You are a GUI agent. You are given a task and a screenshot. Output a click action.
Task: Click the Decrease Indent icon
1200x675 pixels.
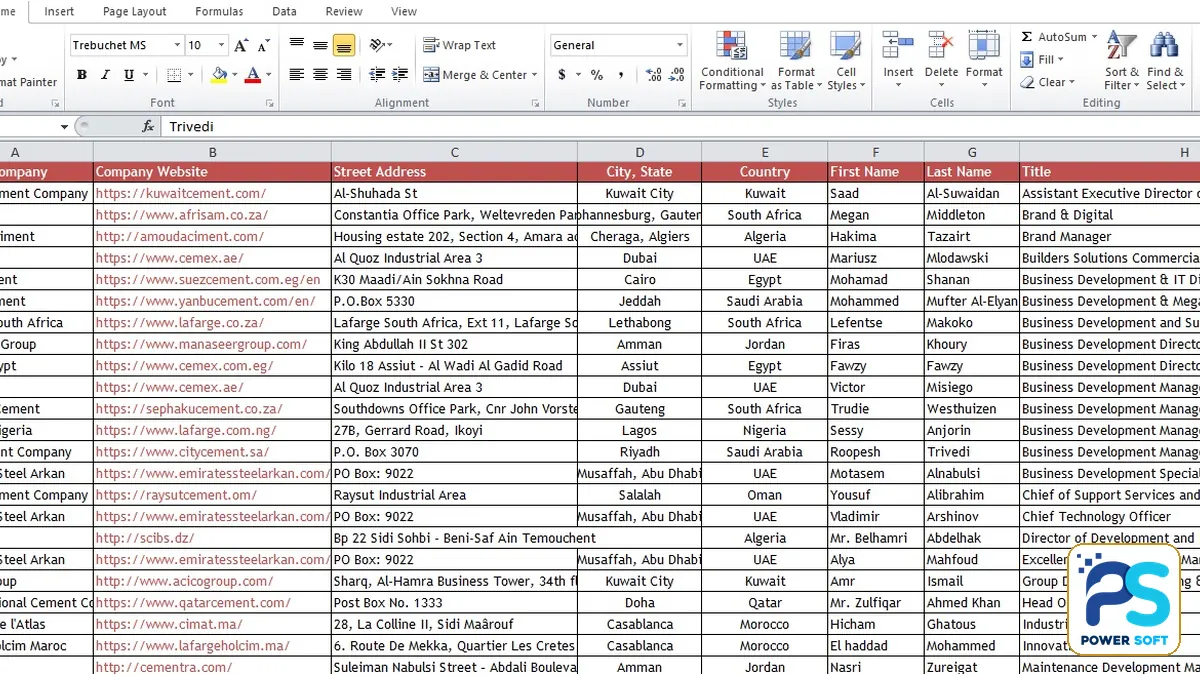(378, 75)
